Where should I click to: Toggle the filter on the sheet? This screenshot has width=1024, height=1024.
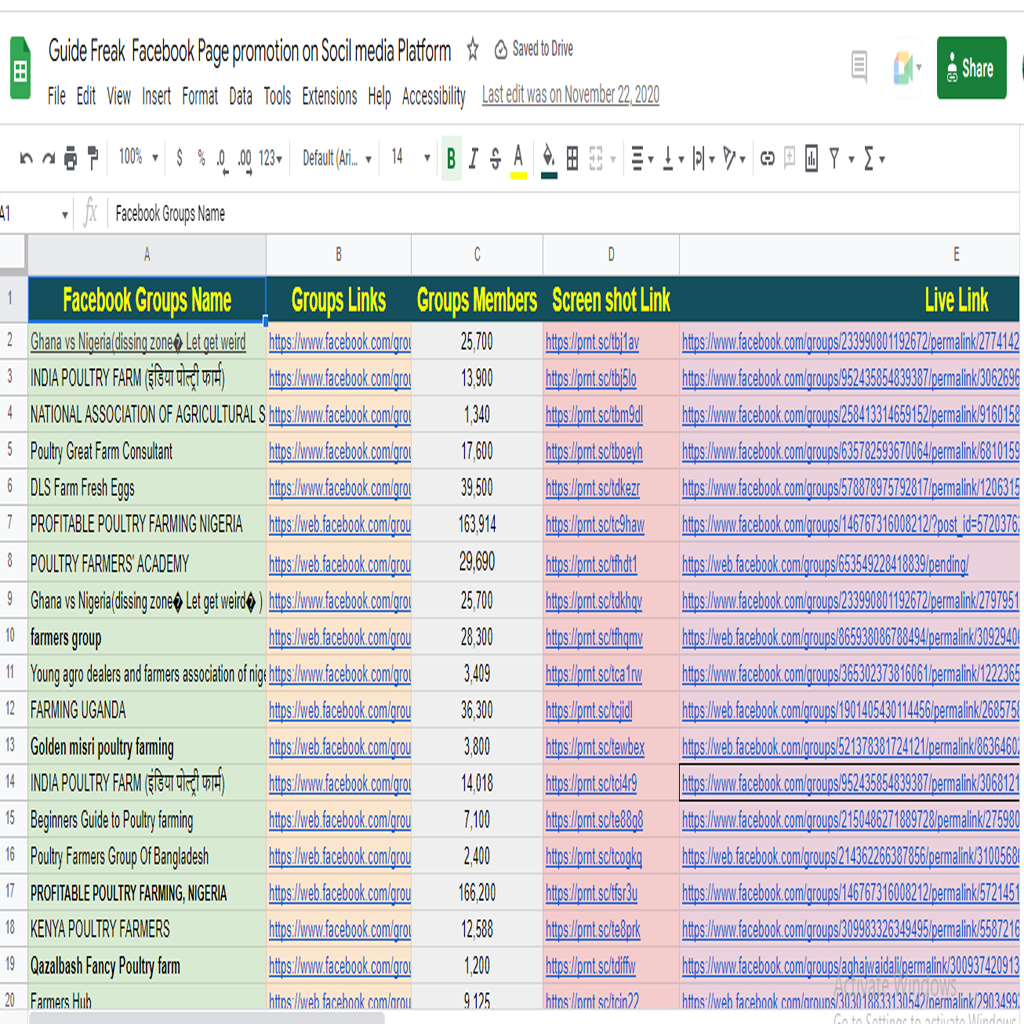(x=834, y=158)
